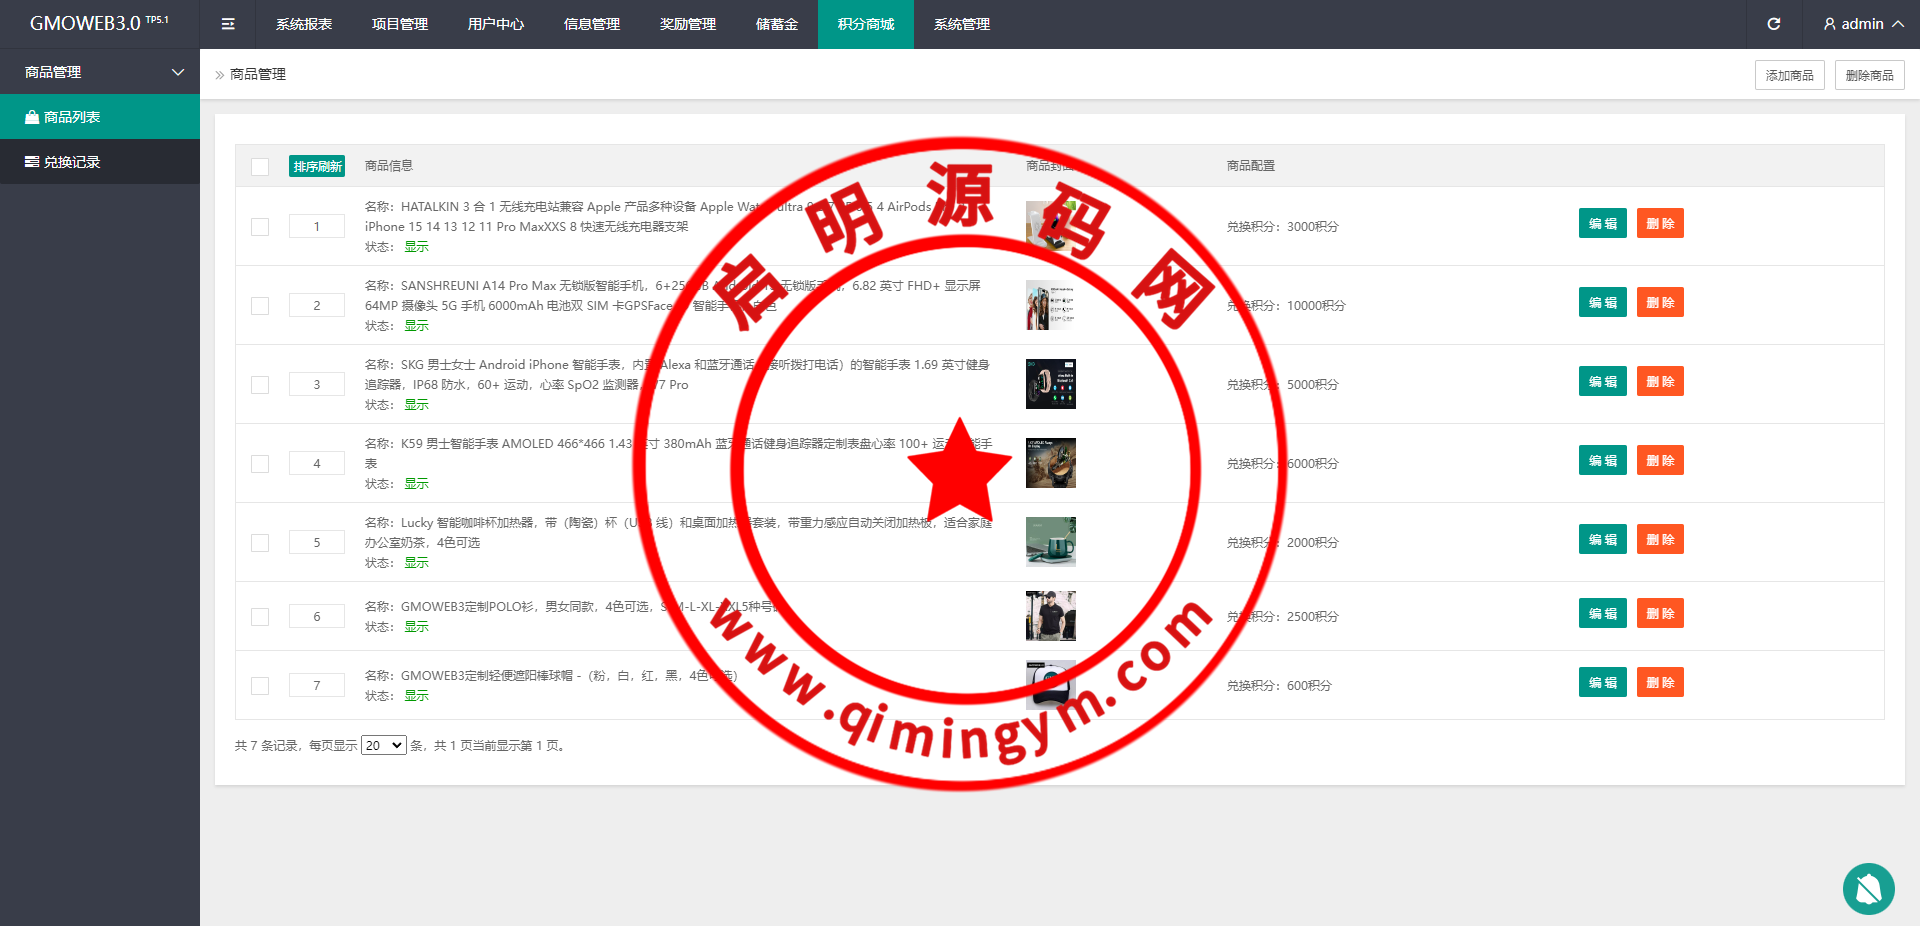1920x926 pixels.
Task: Click the 添加商品 button
Action: tap(1789, 75)
